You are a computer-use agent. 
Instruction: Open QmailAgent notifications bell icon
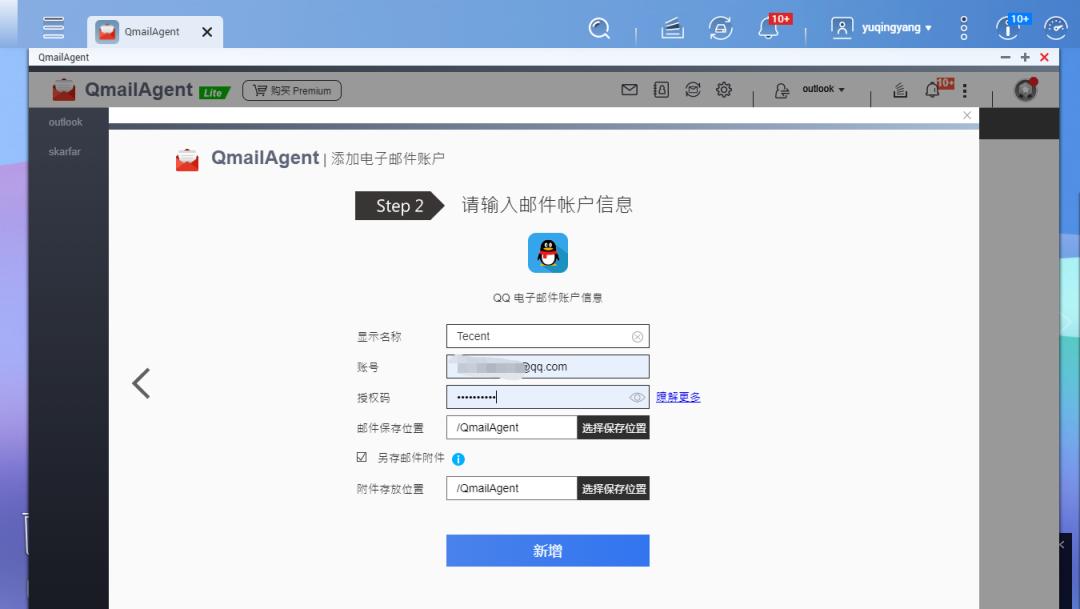(930, 90)
